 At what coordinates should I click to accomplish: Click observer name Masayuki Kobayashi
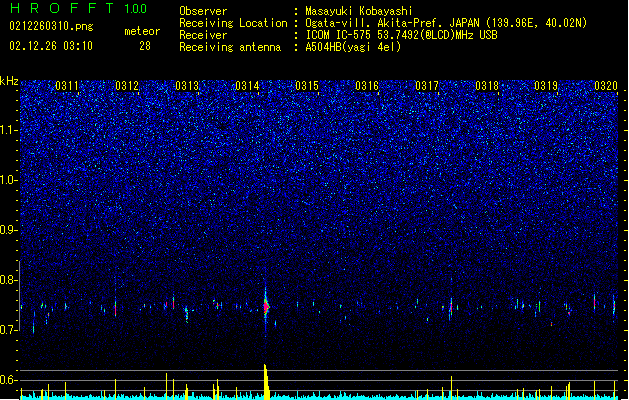[x=359, y=11]
